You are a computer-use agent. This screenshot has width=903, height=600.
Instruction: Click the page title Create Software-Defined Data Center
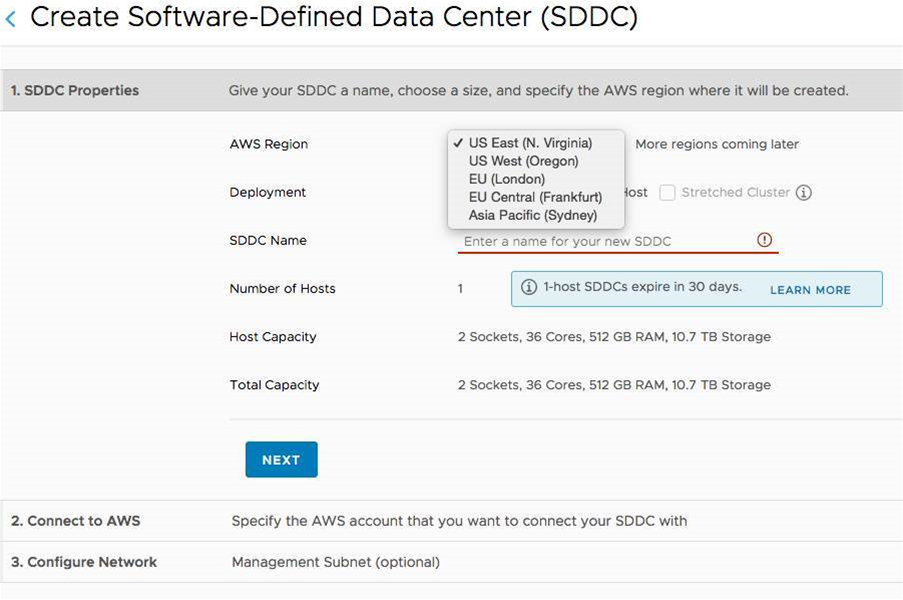334,17
